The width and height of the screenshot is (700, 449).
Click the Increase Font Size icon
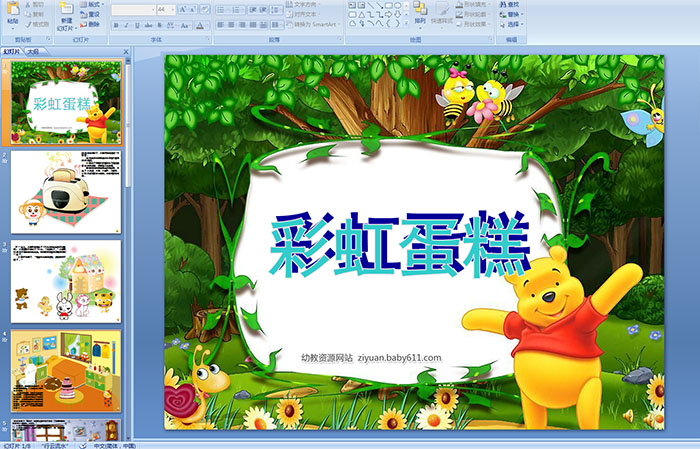click(181, 9)
